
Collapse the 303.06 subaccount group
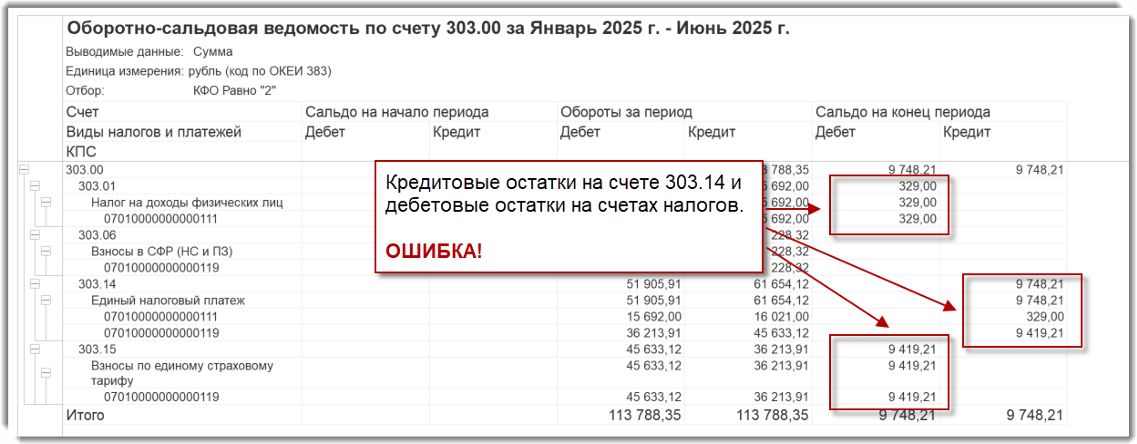(x=34, y=235)
